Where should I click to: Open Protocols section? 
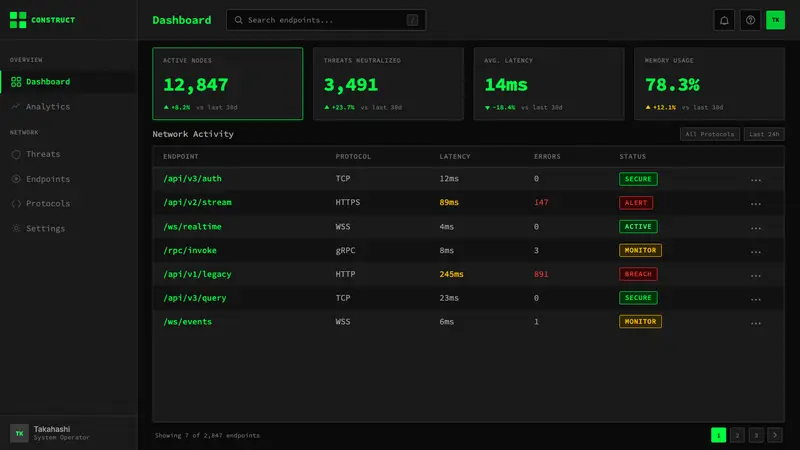click(x=69, y=204)
